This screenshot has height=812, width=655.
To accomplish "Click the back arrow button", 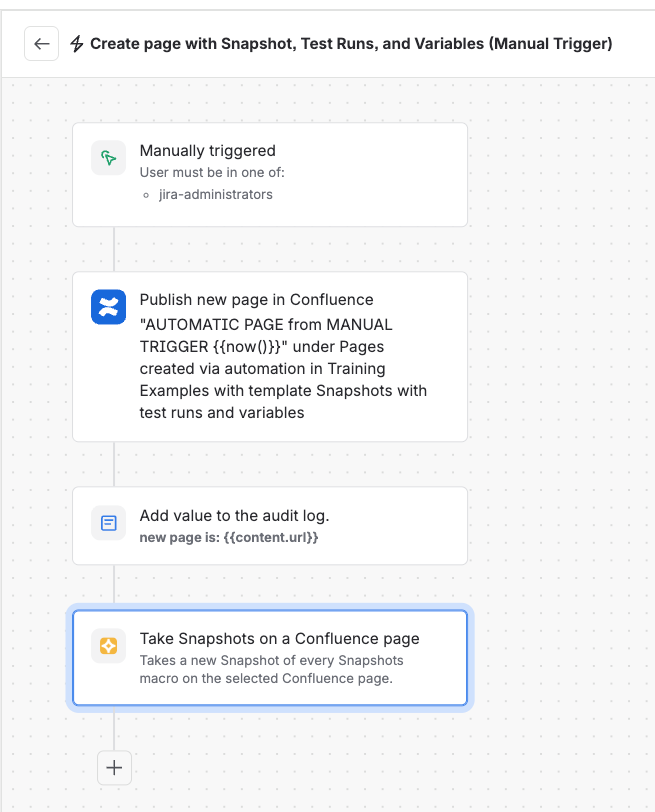I will (x=41, y=44).
